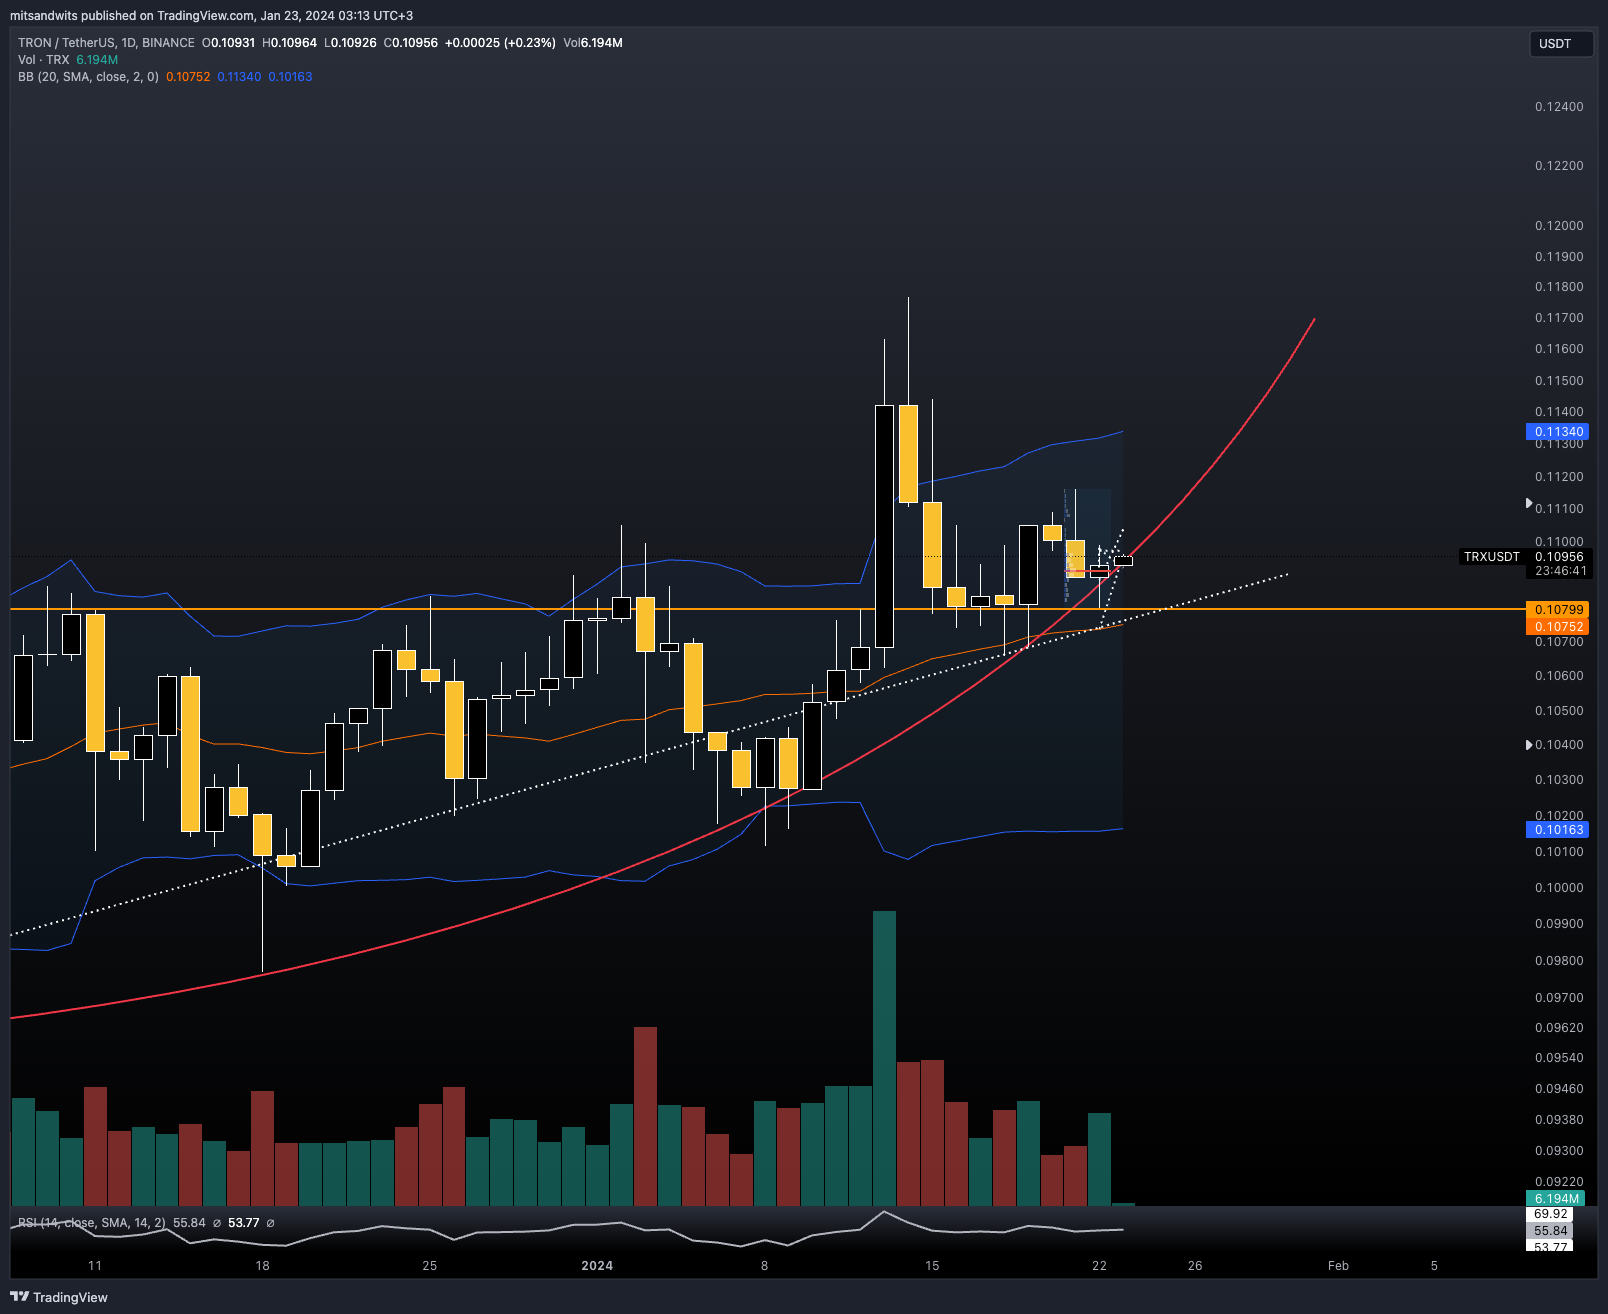The image size is (1608, 1314).
Task: Click the blue 0.10163 price axis label
Action: 1557,830
